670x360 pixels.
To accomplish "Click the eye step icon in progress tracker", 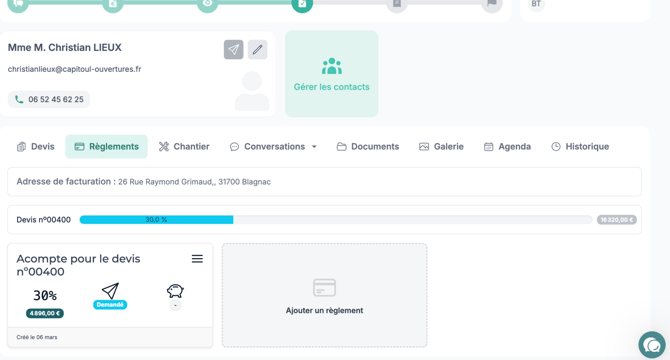I will [207, 3].
